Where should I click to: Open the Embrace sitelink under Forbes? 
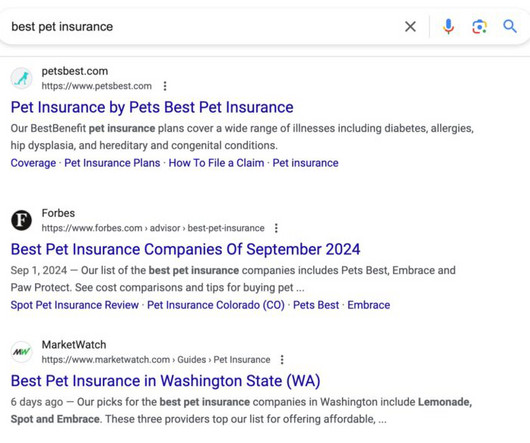369,305
